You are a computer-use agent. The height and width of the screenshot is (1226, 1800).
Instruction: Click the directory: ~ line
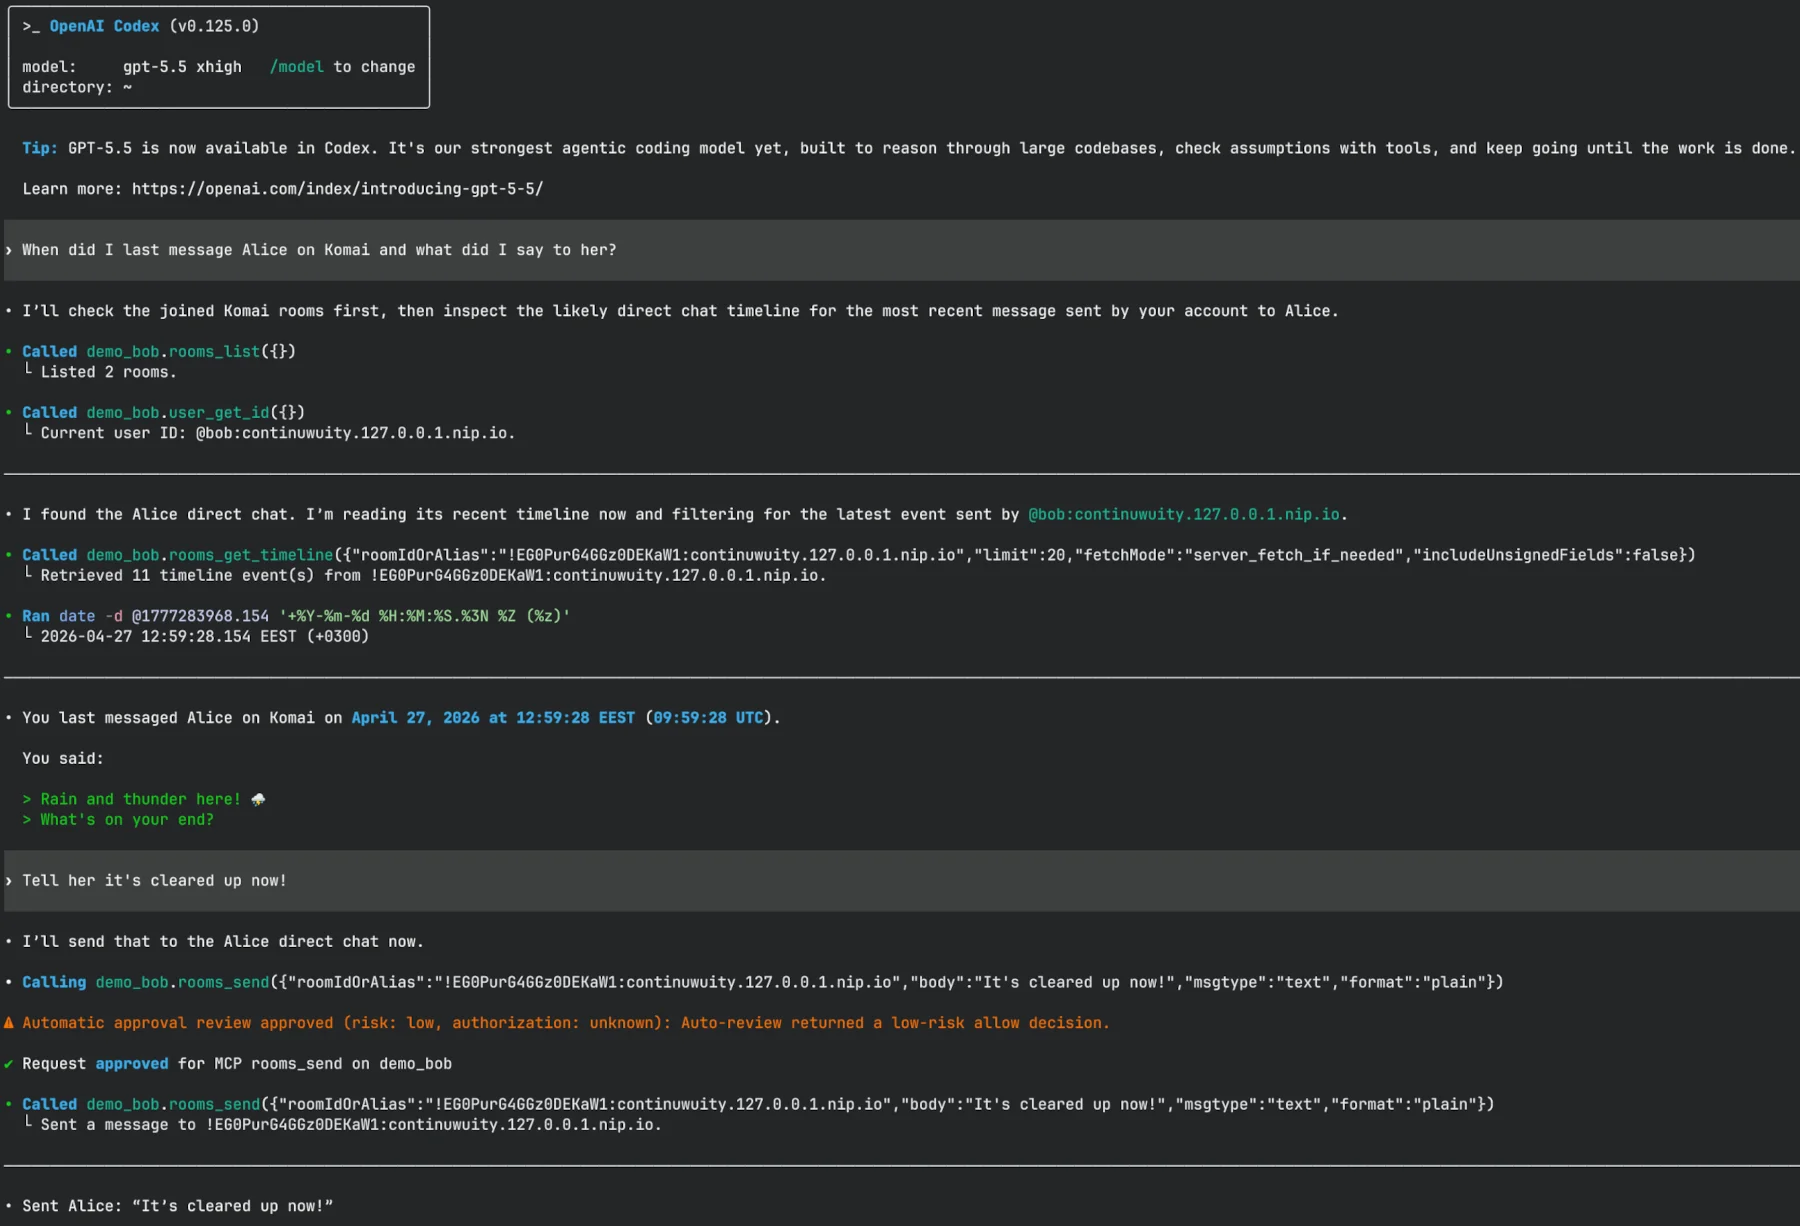click(77, 87)
